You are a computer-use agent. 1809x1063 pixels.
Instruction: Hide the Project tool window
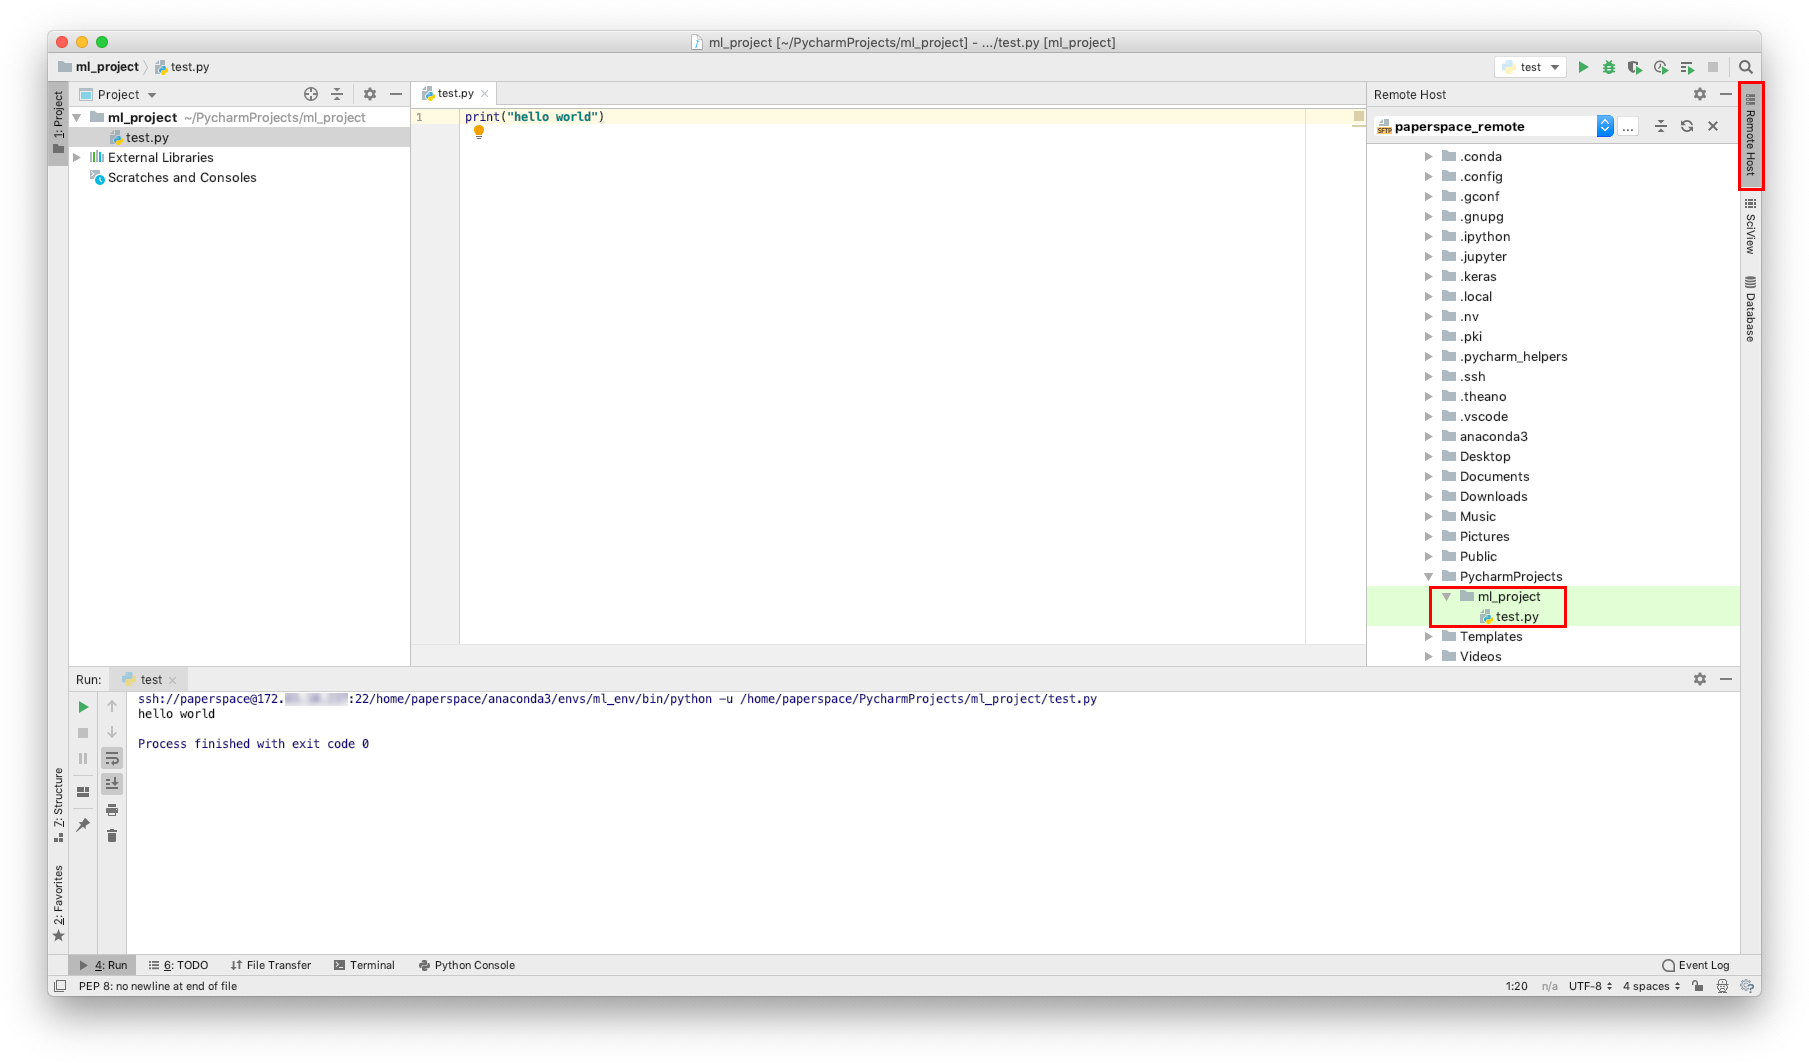click(x=396, y=94)
